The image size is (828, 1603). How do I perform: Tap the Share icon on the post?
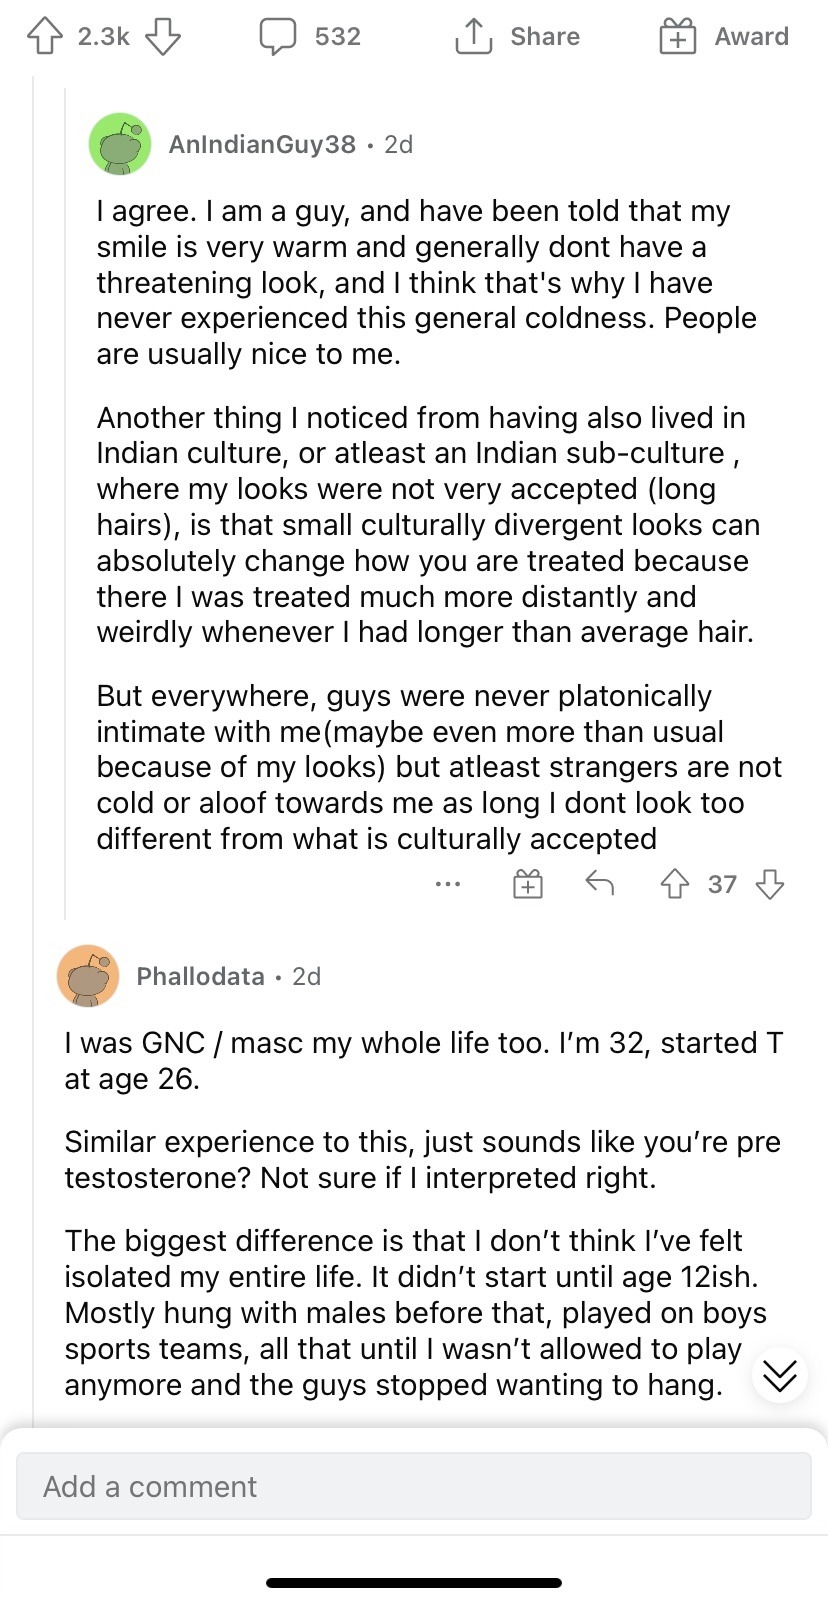[473, 37]
